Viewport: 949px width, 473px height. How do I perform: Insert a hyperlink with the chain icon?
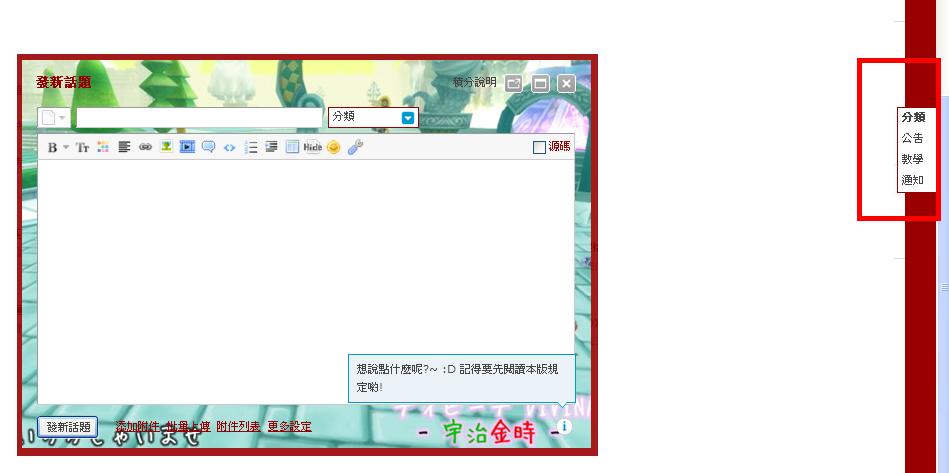[x=145, y=147]
